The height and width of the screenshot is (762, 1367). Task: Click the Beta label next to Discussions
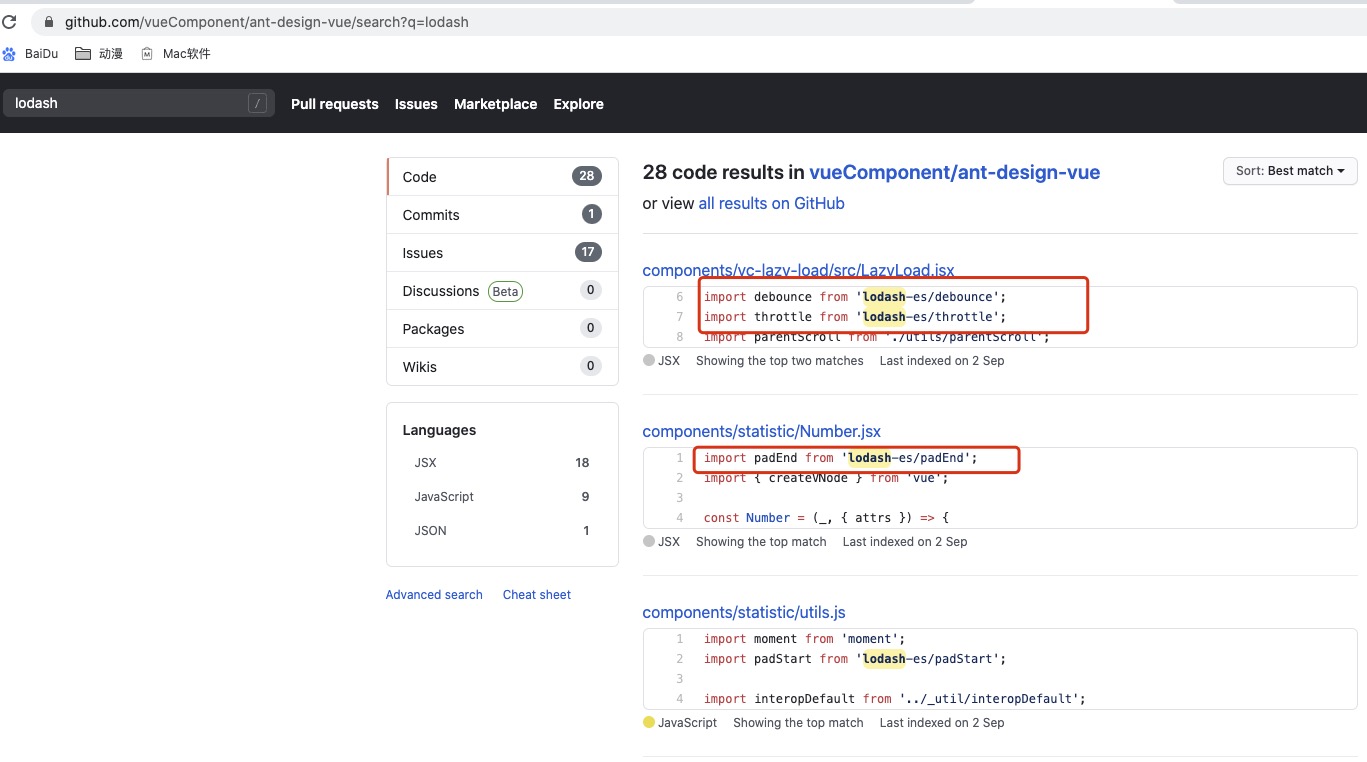[505, 291]
